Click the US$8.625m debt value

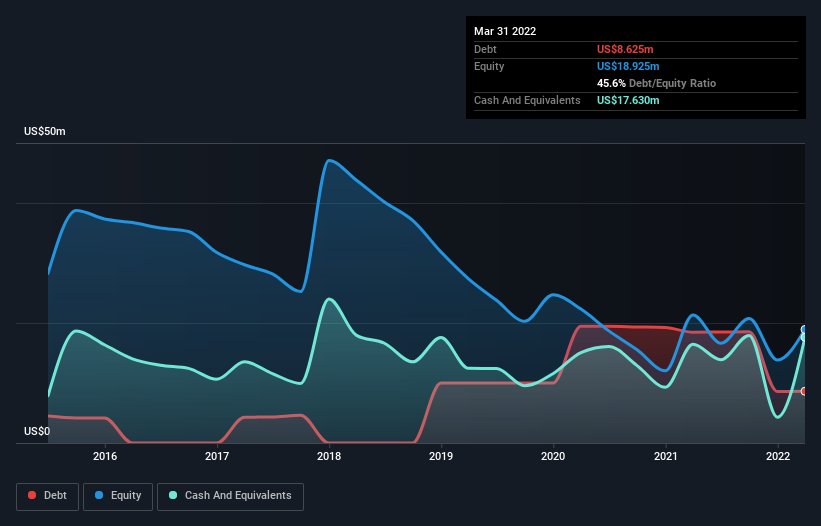(x=625, y=49)
